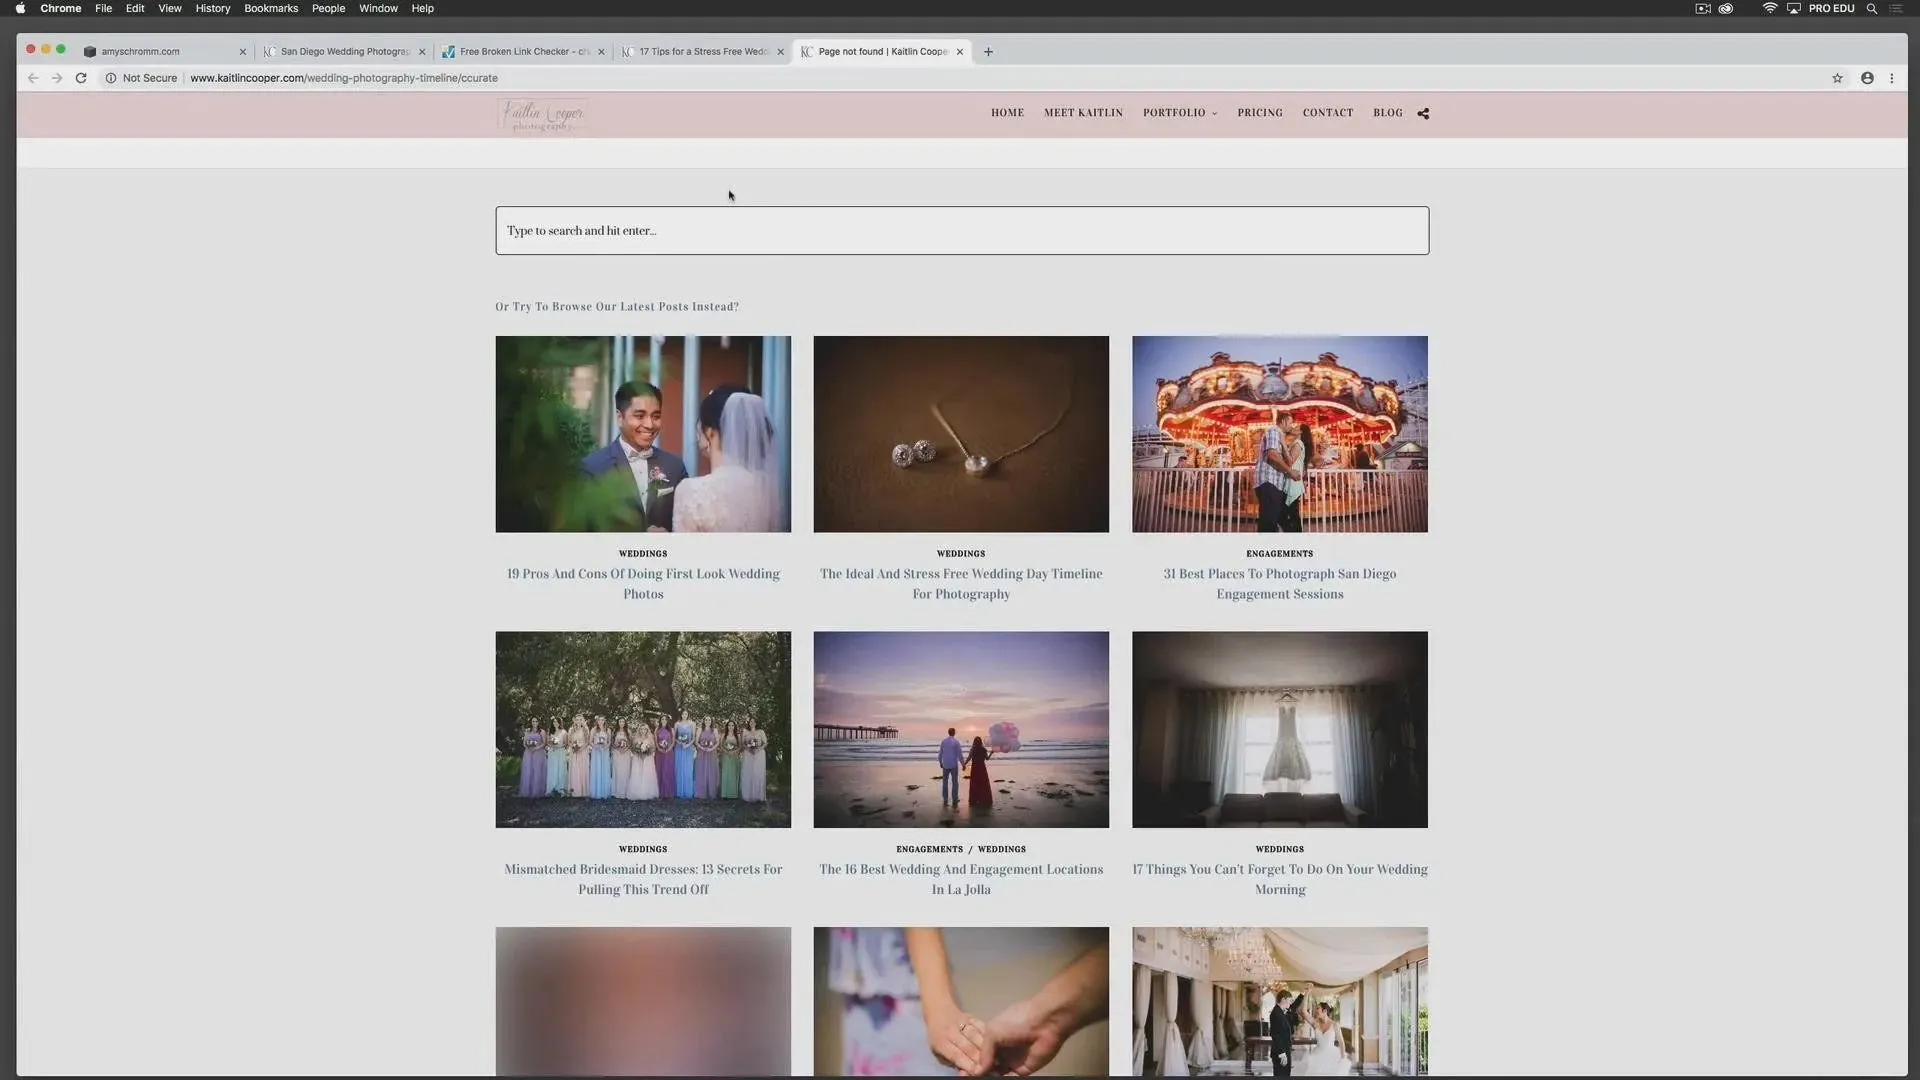Click the browser forward arrow

[x=57, y=78]
